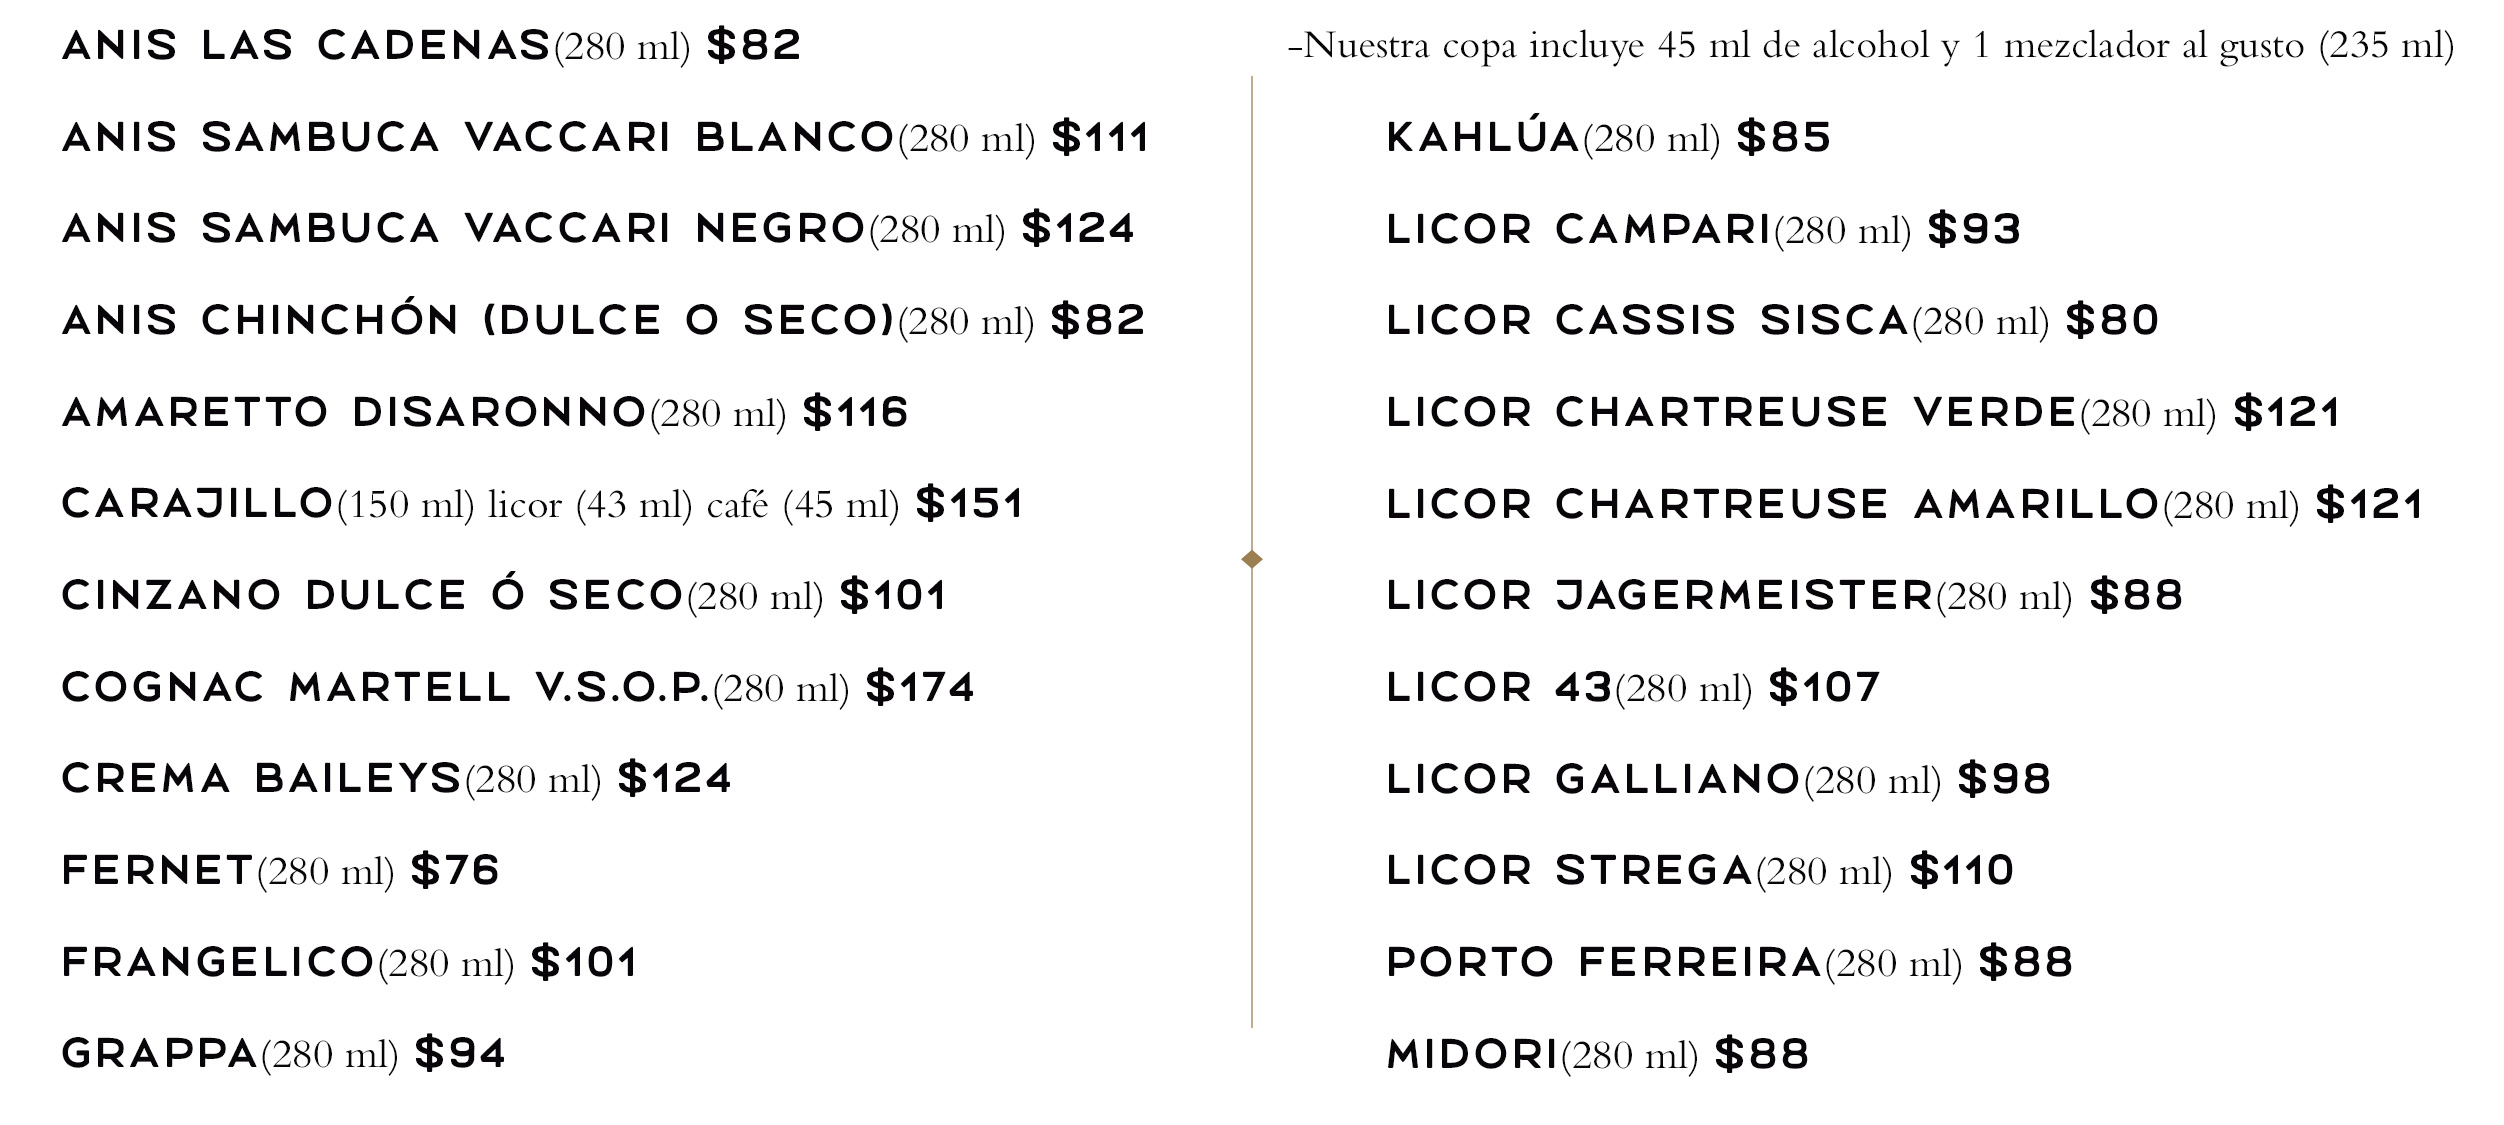The width and height of the screenshot is (2504, 1125).
Task: Choose Anis Chinchón (Dulce o Seco)
Action: pos(603,321)
